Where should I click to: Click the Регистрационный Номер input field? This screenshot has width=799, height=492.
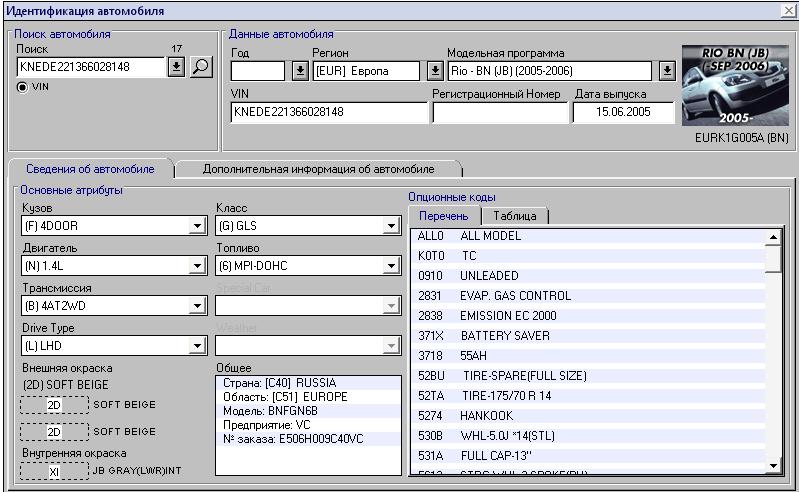click(498, 112)
